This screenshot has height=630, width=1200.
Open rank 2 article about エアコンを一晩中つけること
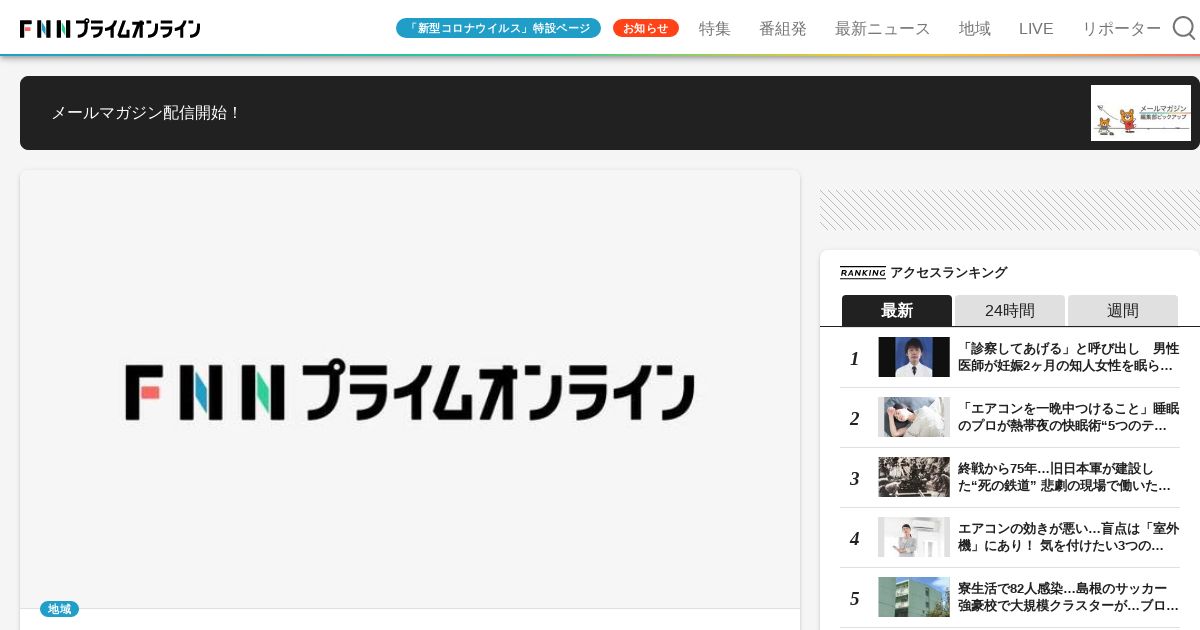click(x=1069, y=417)
